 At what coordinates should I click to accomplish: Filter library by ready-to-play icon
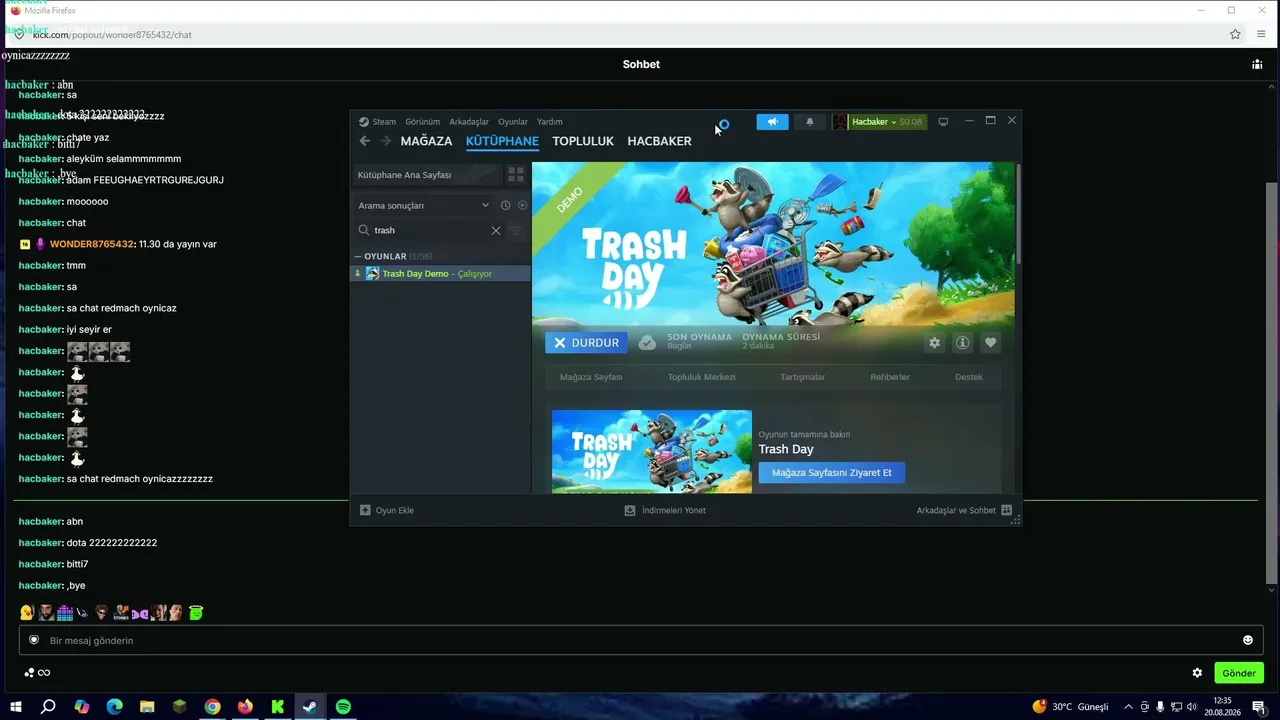coord(522,205)
